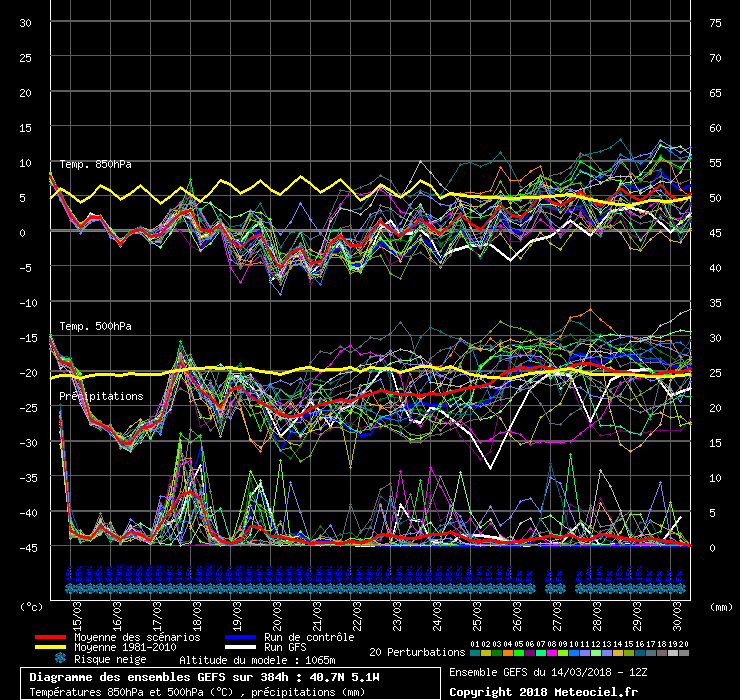Click the Run GFS legend label

pyautogui.click(x=285, y=647)
